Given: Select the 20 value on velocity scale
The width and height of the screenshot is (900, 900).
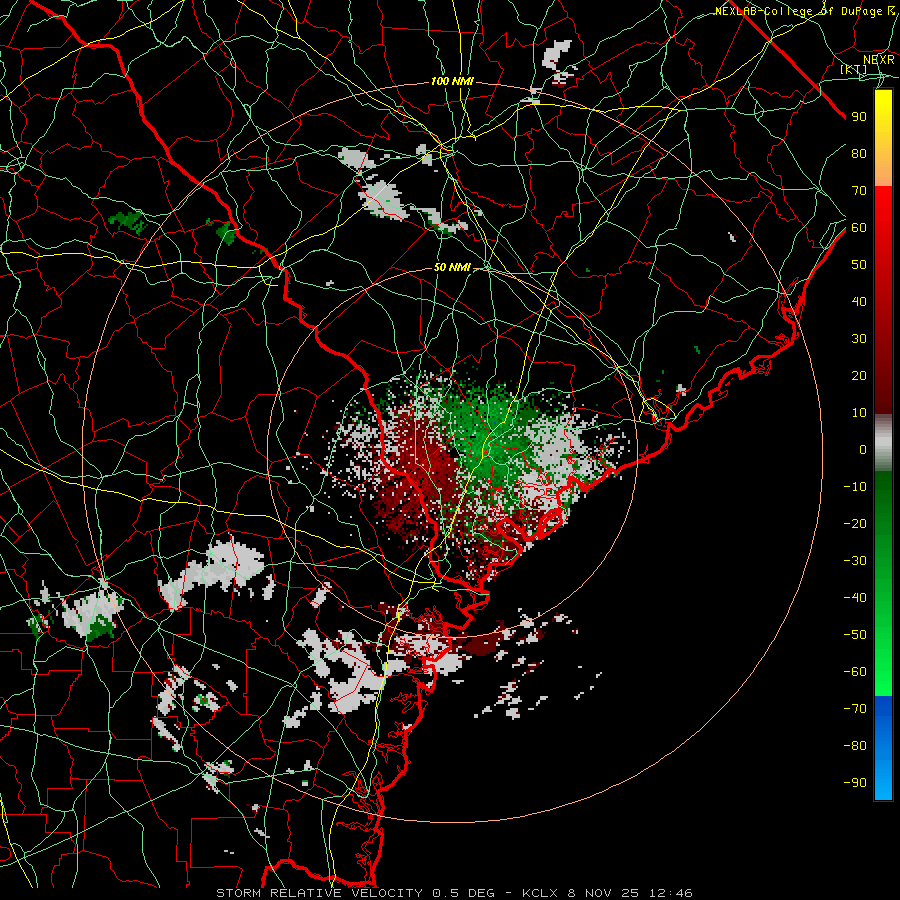Looking at the screenshot, I should click(859, 376).
